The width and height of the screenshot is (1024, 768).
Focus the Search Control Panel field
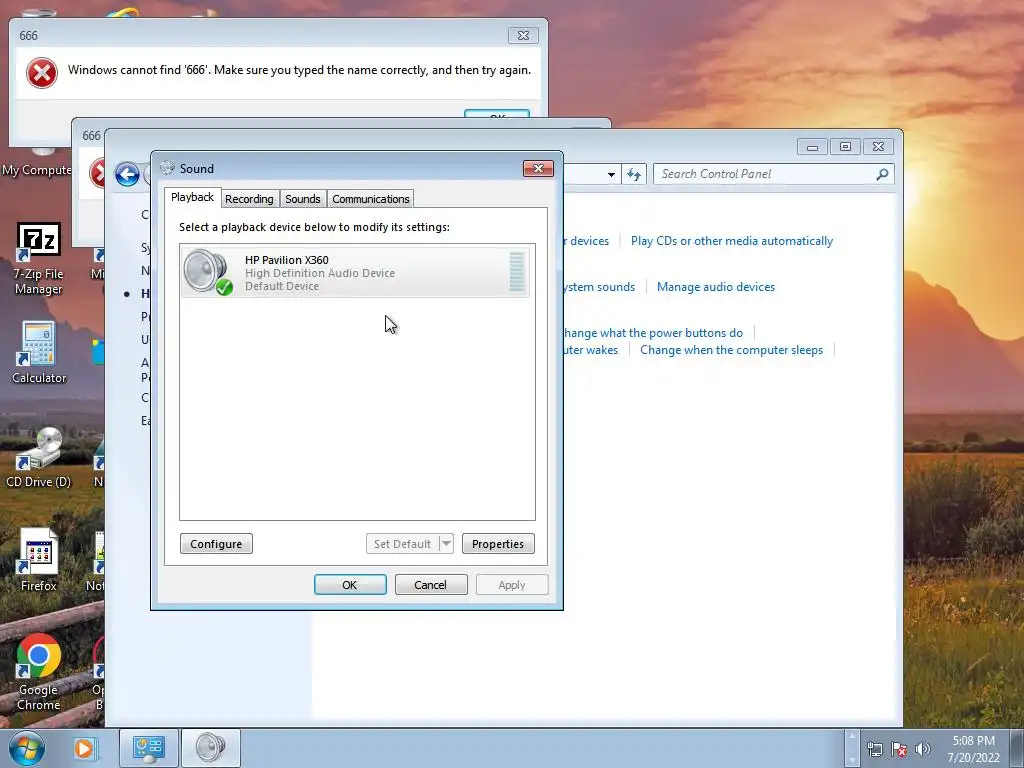773,174
